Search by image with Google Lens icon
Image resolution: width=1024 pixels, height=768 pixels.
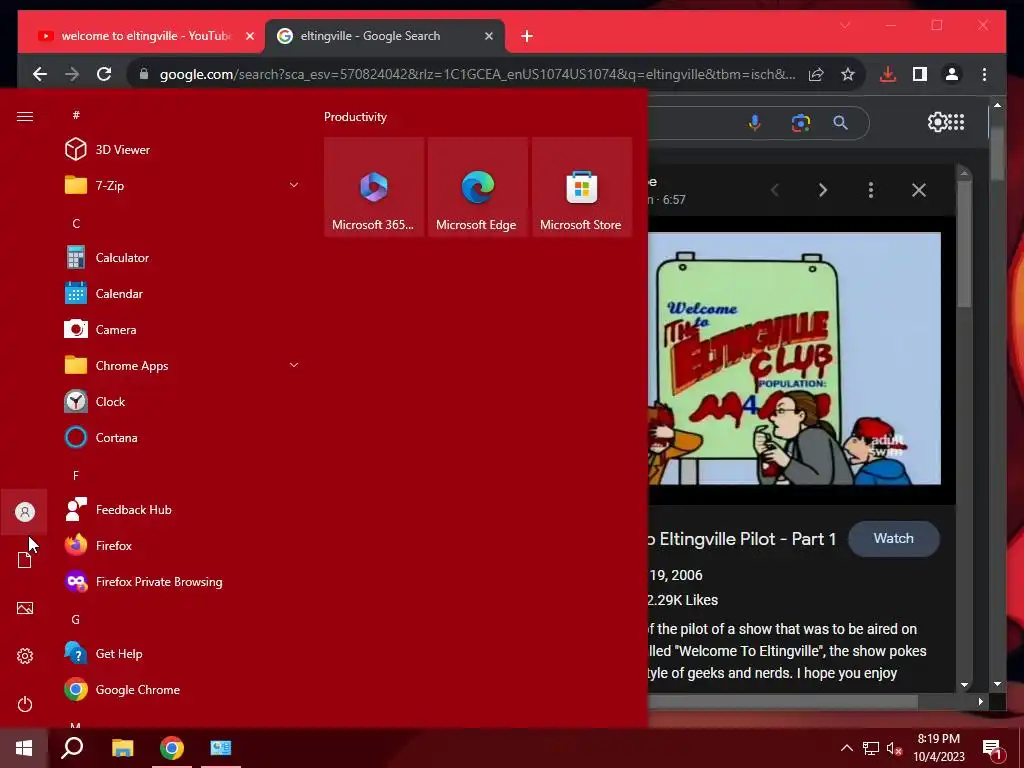tap(801, 122)
